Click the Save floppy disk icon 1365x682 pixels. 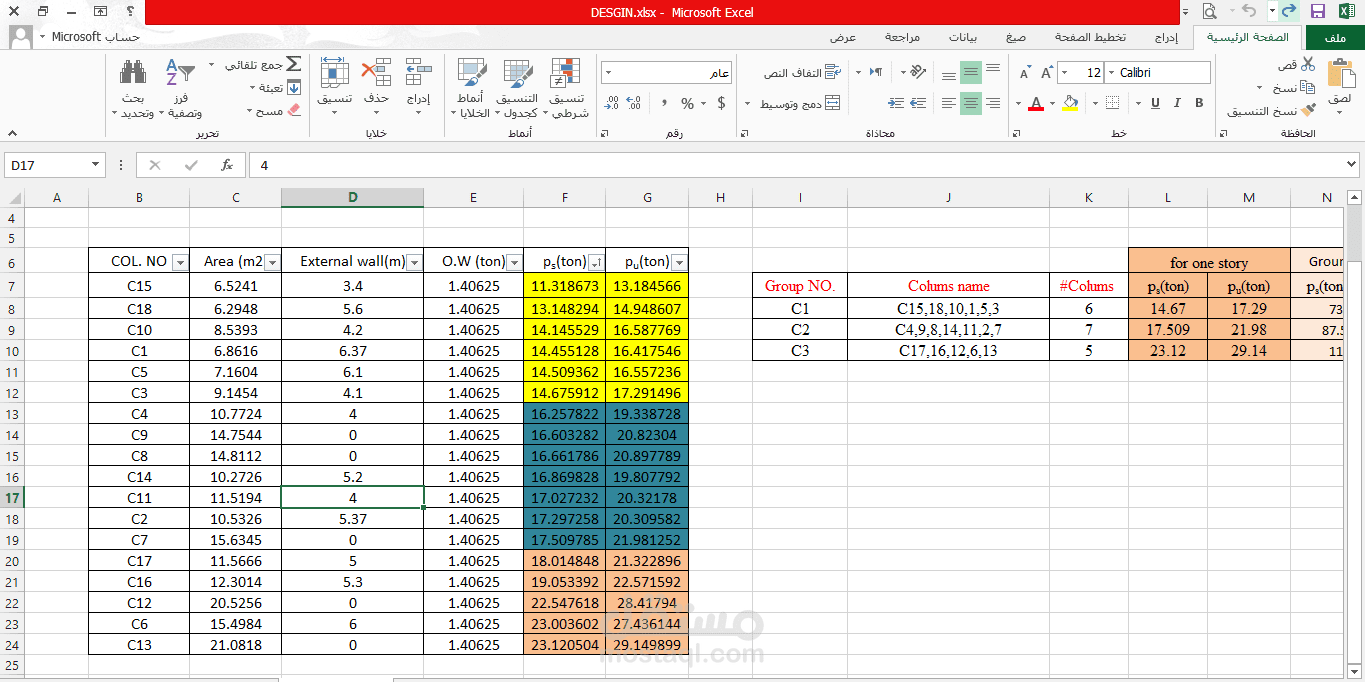(1317, 11)
